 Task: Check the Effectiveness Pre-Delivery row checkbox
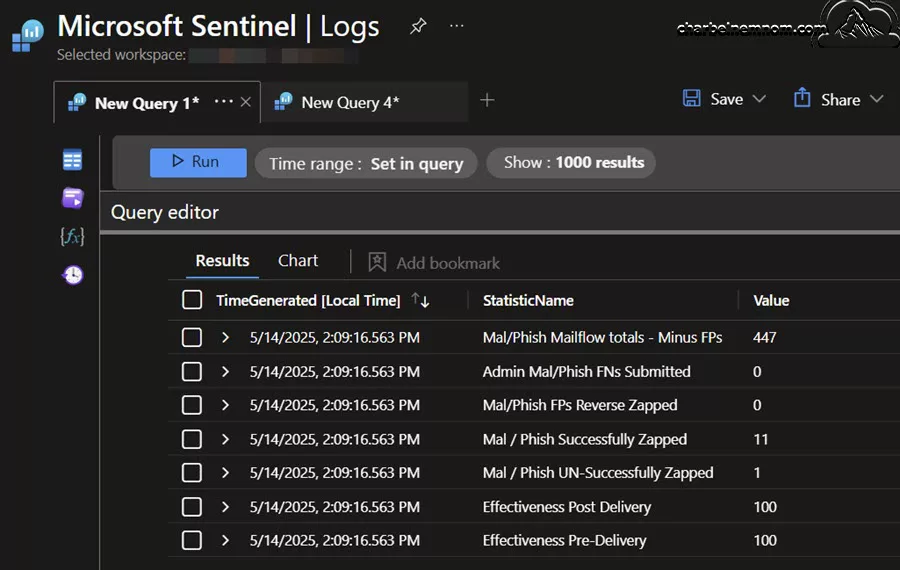click(x=192, y=540)
